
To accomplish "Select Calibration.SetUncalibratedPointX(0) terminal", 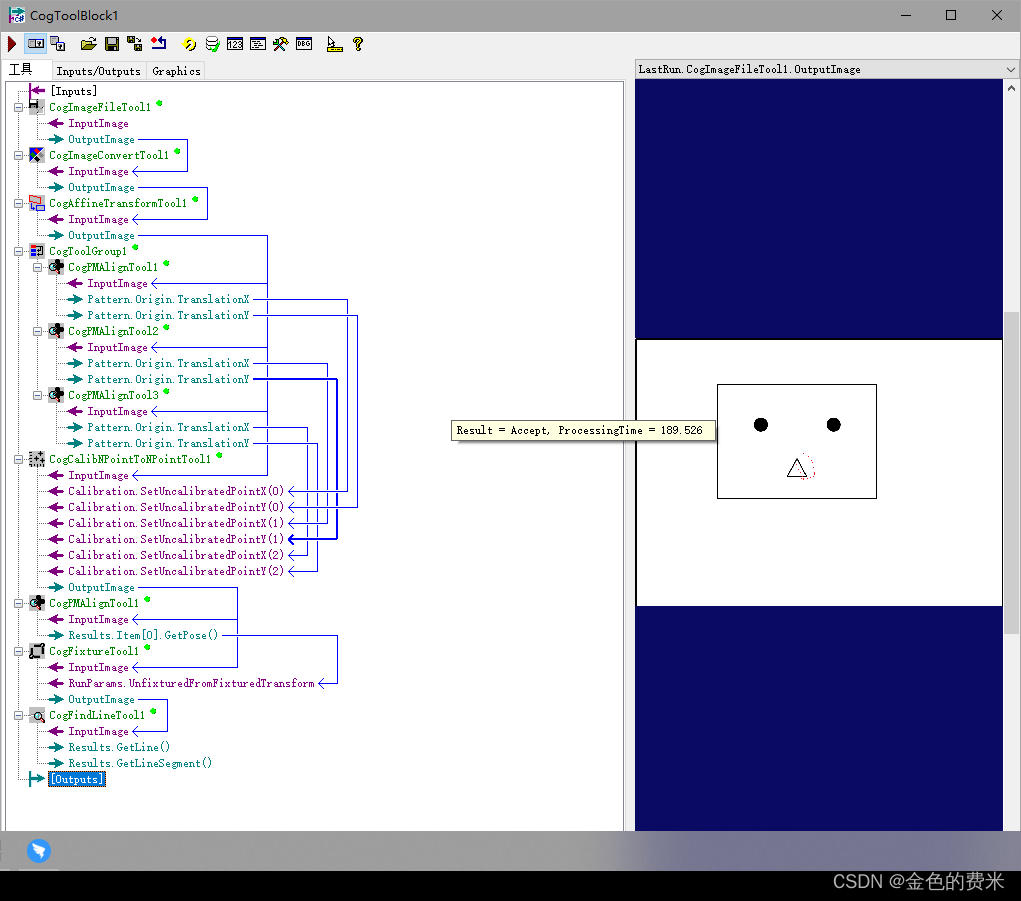I will coord(176,491).
